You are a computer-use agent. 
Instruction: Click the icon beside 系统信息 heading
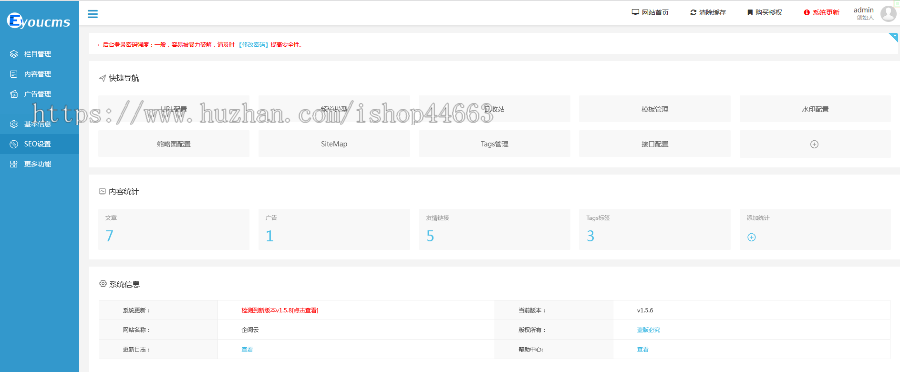click(x=102, y=284)
